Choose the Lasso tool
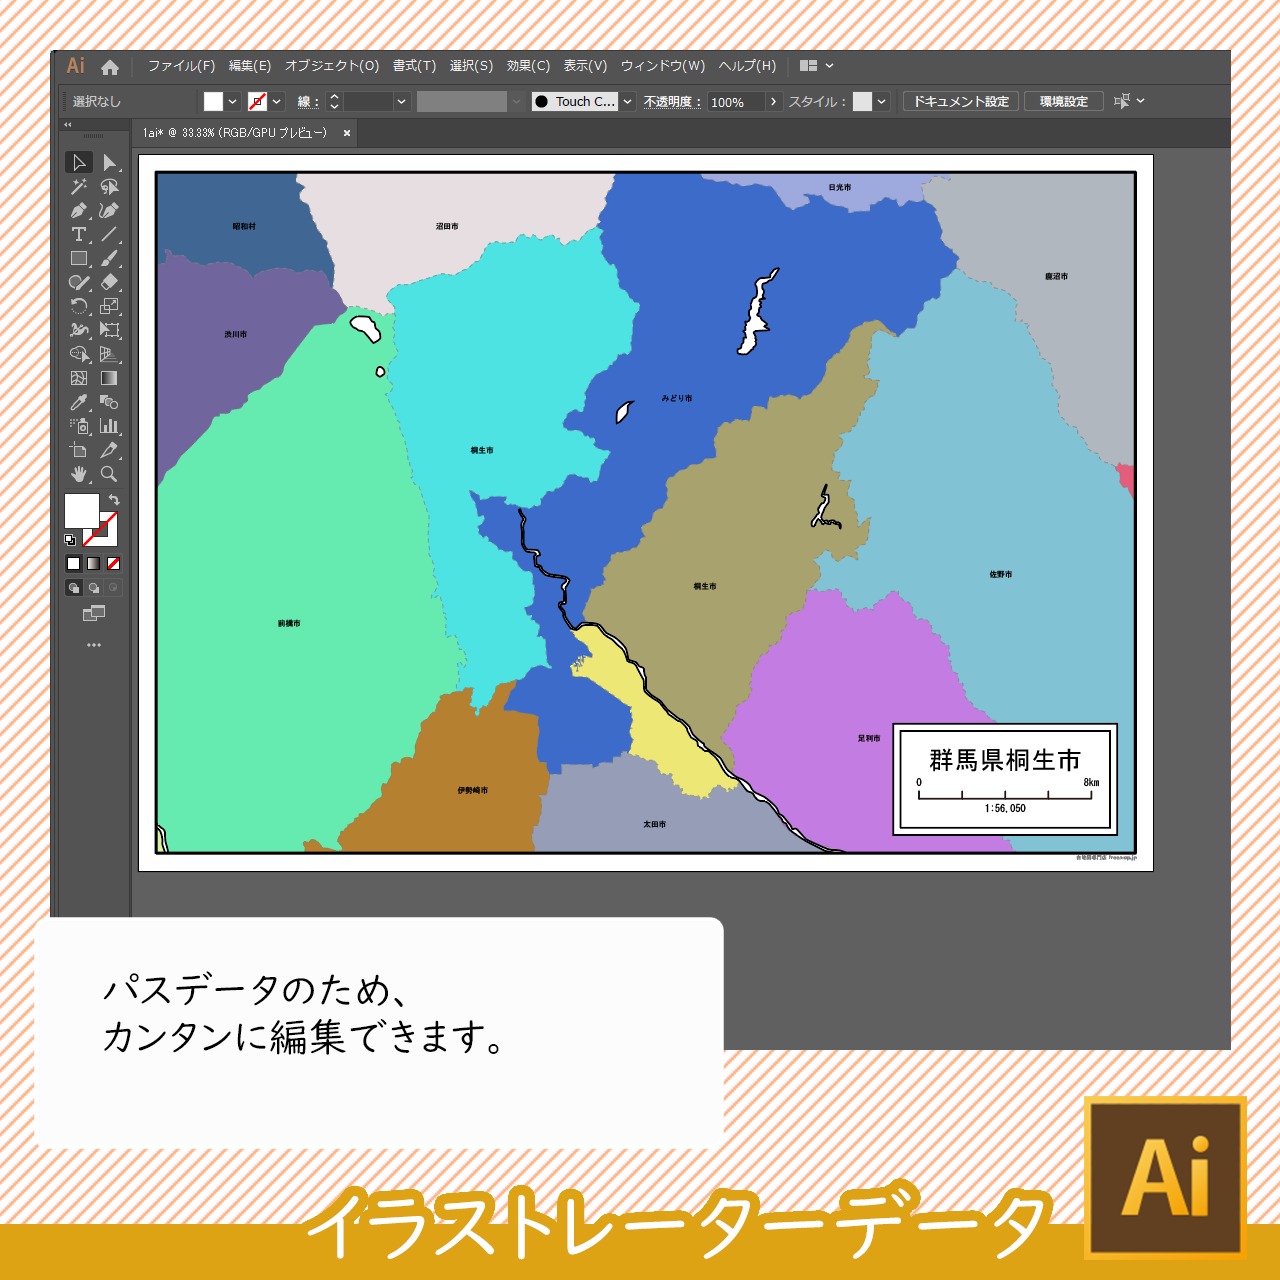This screenshot has width=1280, height=1280. point(110,186)
